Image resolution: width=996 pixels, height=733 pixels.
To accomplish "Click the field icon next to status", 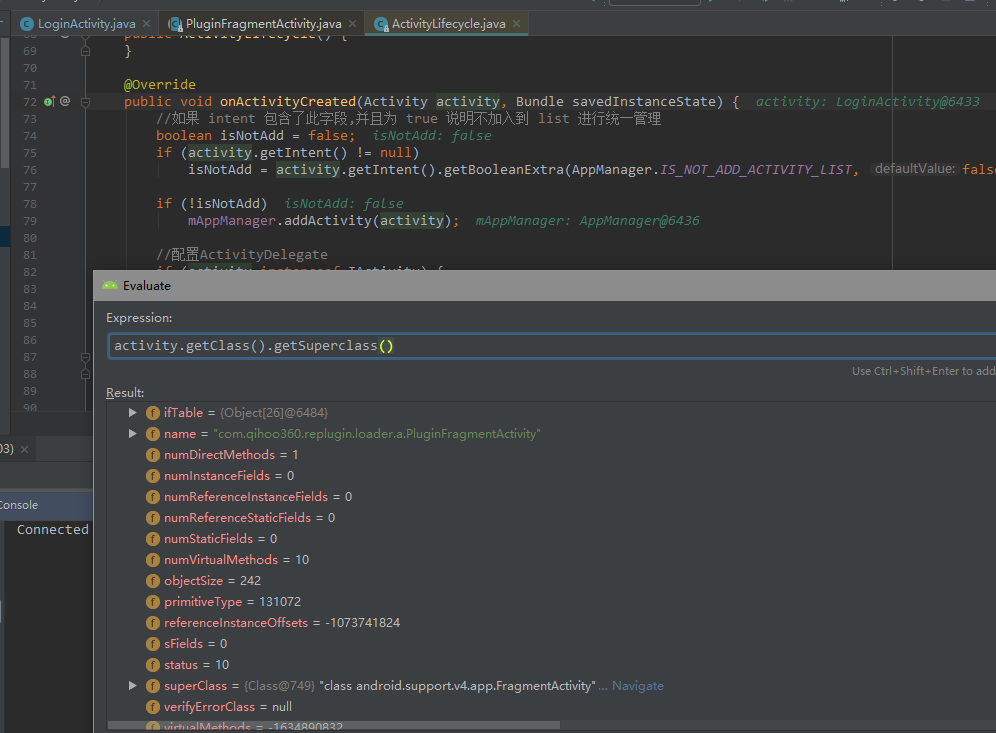I will tap(152, 665).
